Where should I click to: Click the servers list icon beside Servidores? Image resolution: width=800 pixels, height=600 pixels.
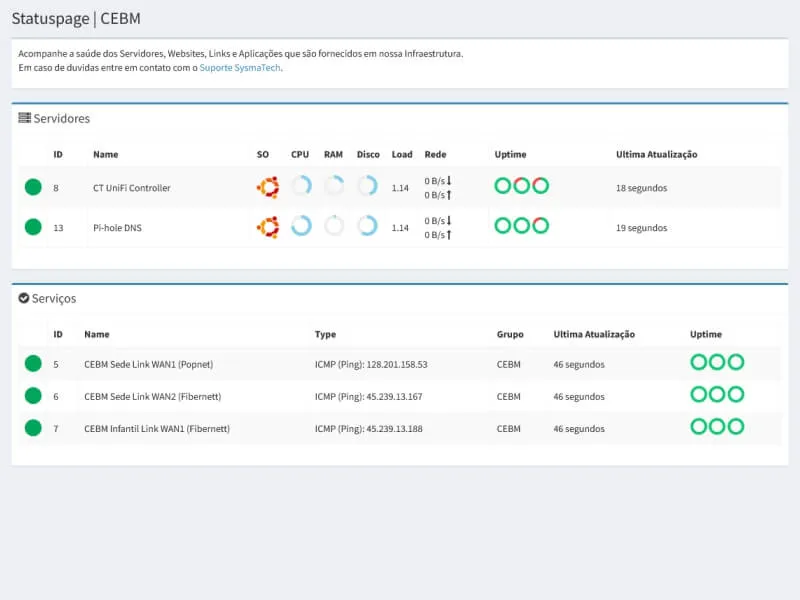click(25, 118)
